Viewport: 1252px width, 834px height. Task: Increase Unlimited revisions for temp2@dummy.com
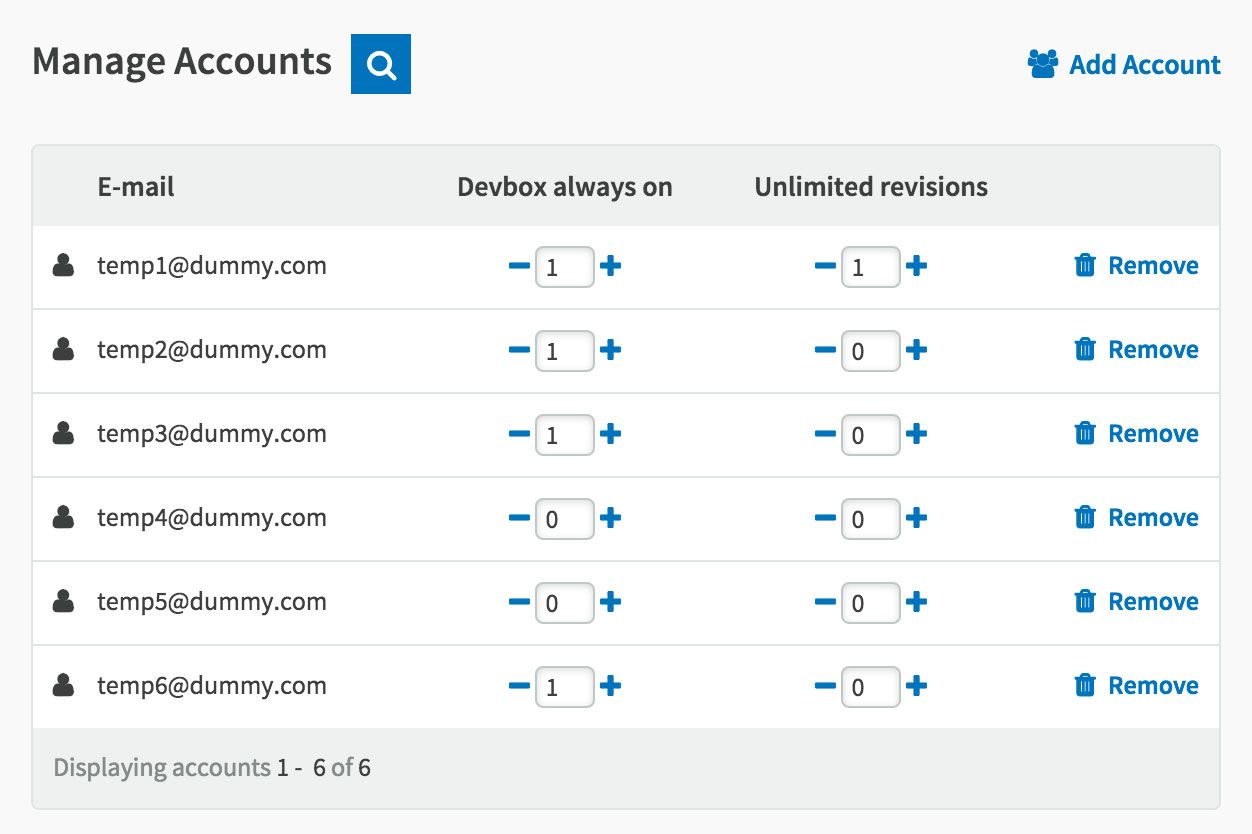916,350
